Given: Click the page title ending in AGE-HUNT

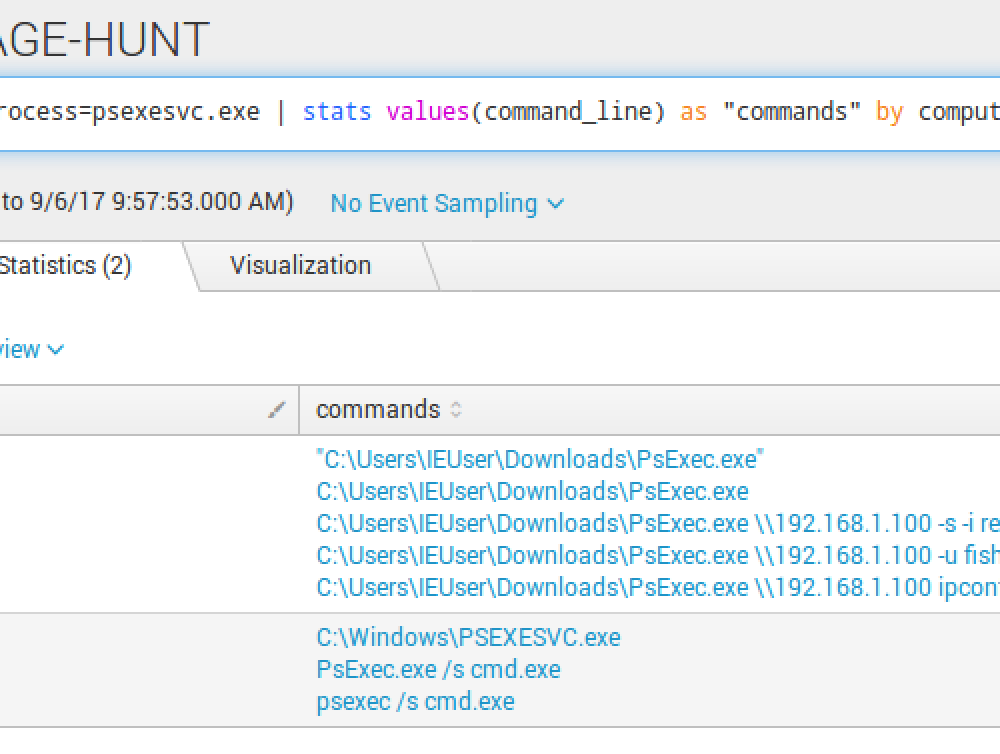Looking at the screenshot, I should click(x=104, y=40).
